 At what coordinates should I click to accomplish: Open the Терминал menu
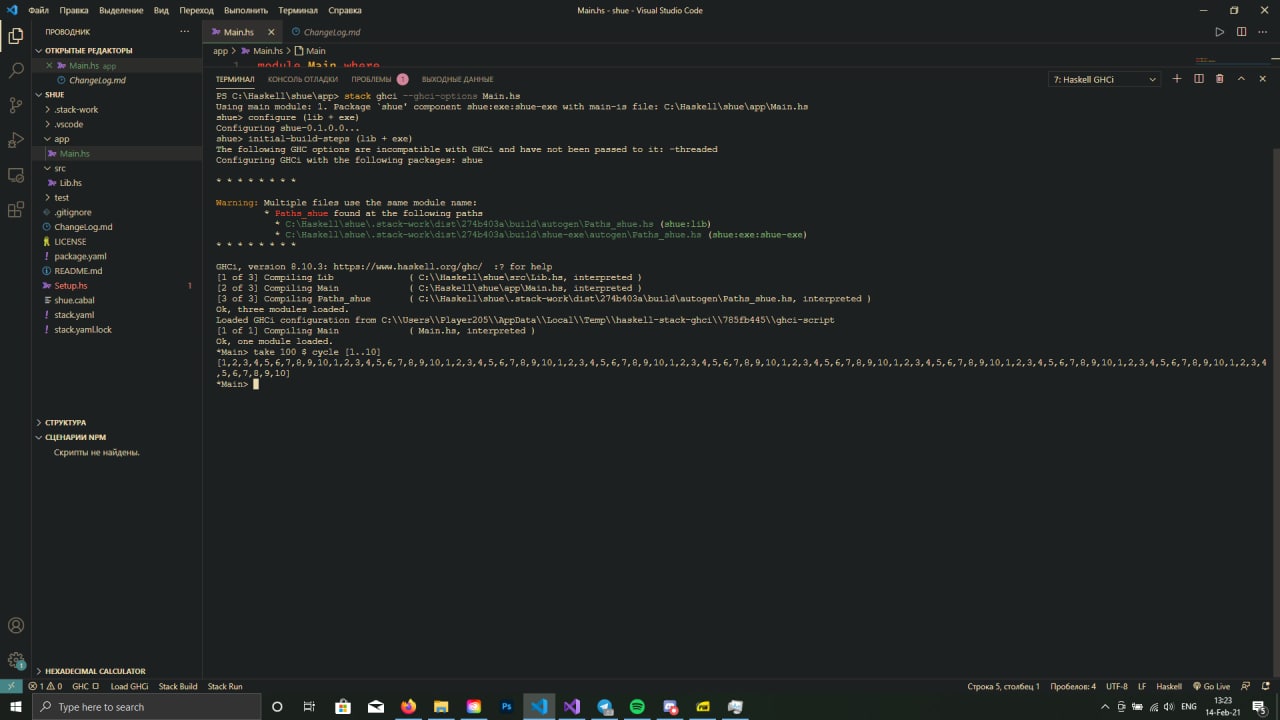[298, 10]
